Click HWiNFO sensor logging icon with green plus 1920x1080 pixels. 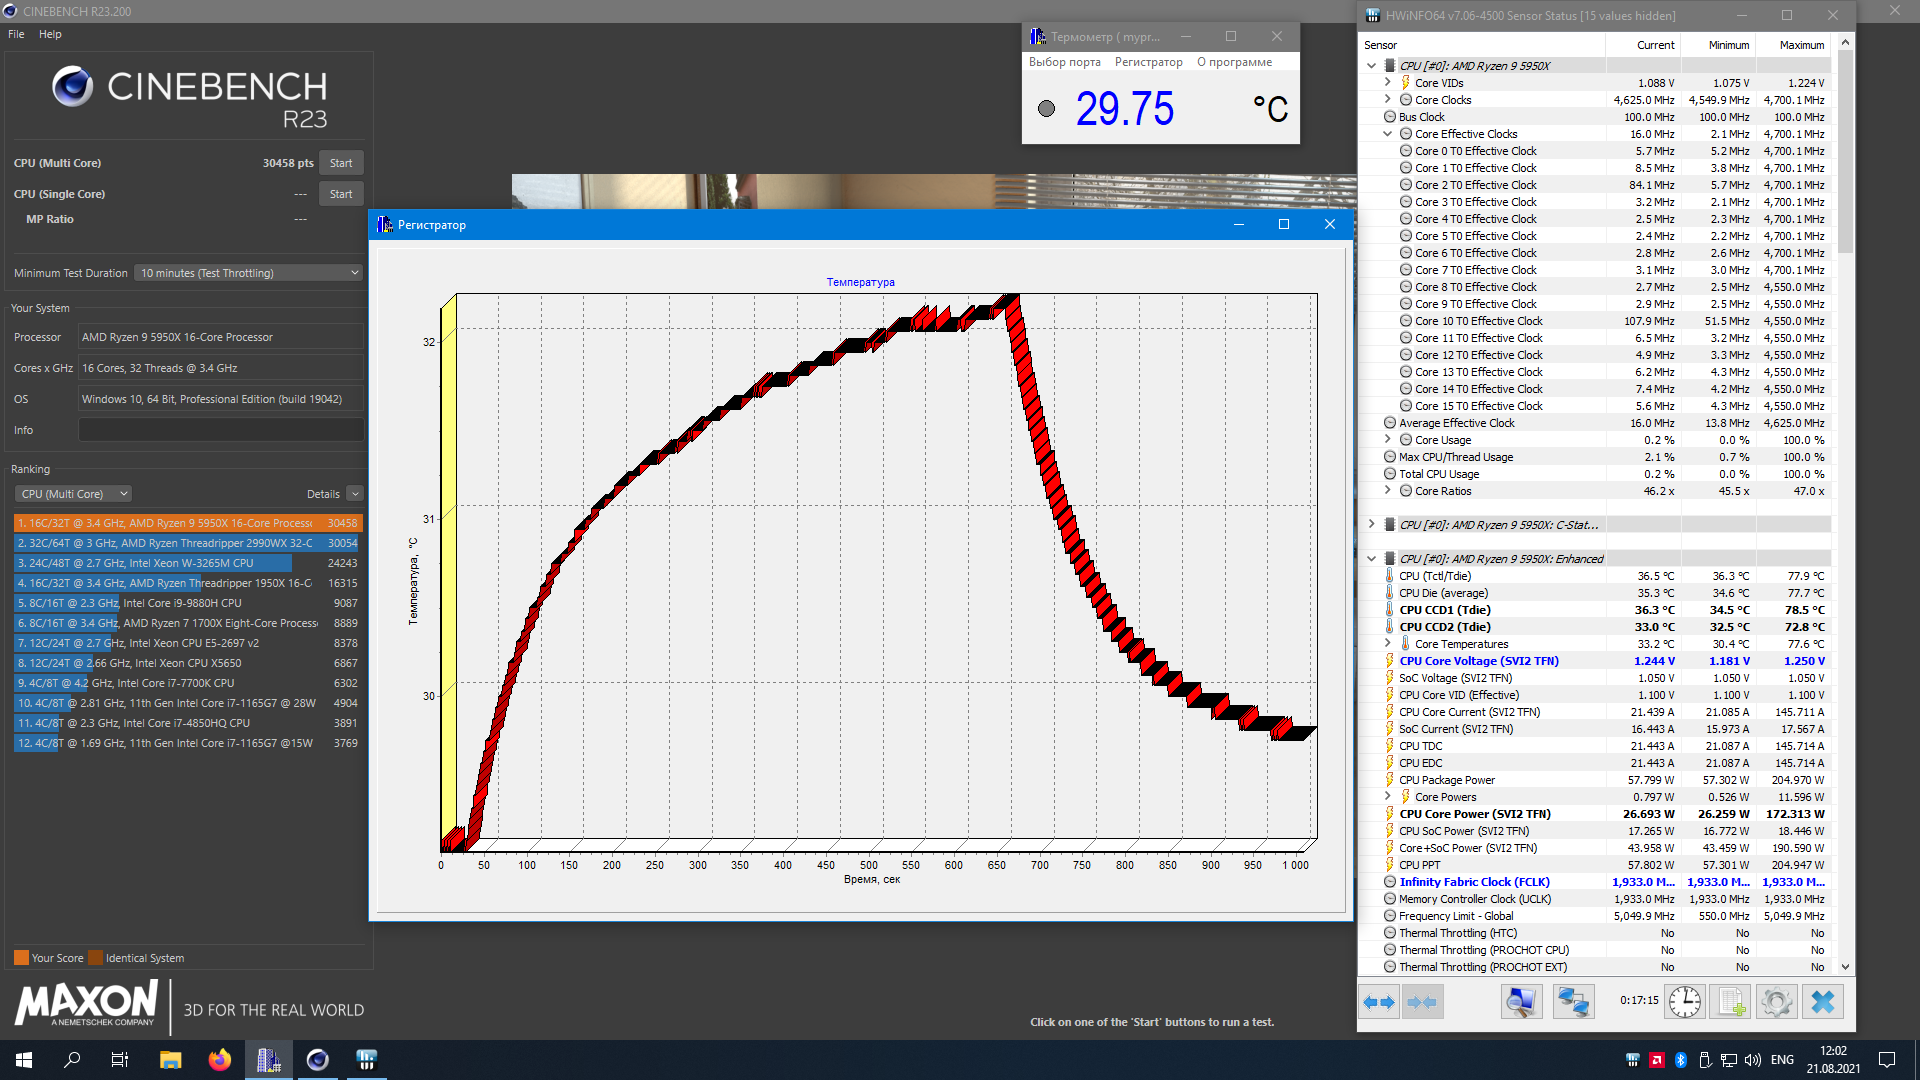click(1730, 1001)
